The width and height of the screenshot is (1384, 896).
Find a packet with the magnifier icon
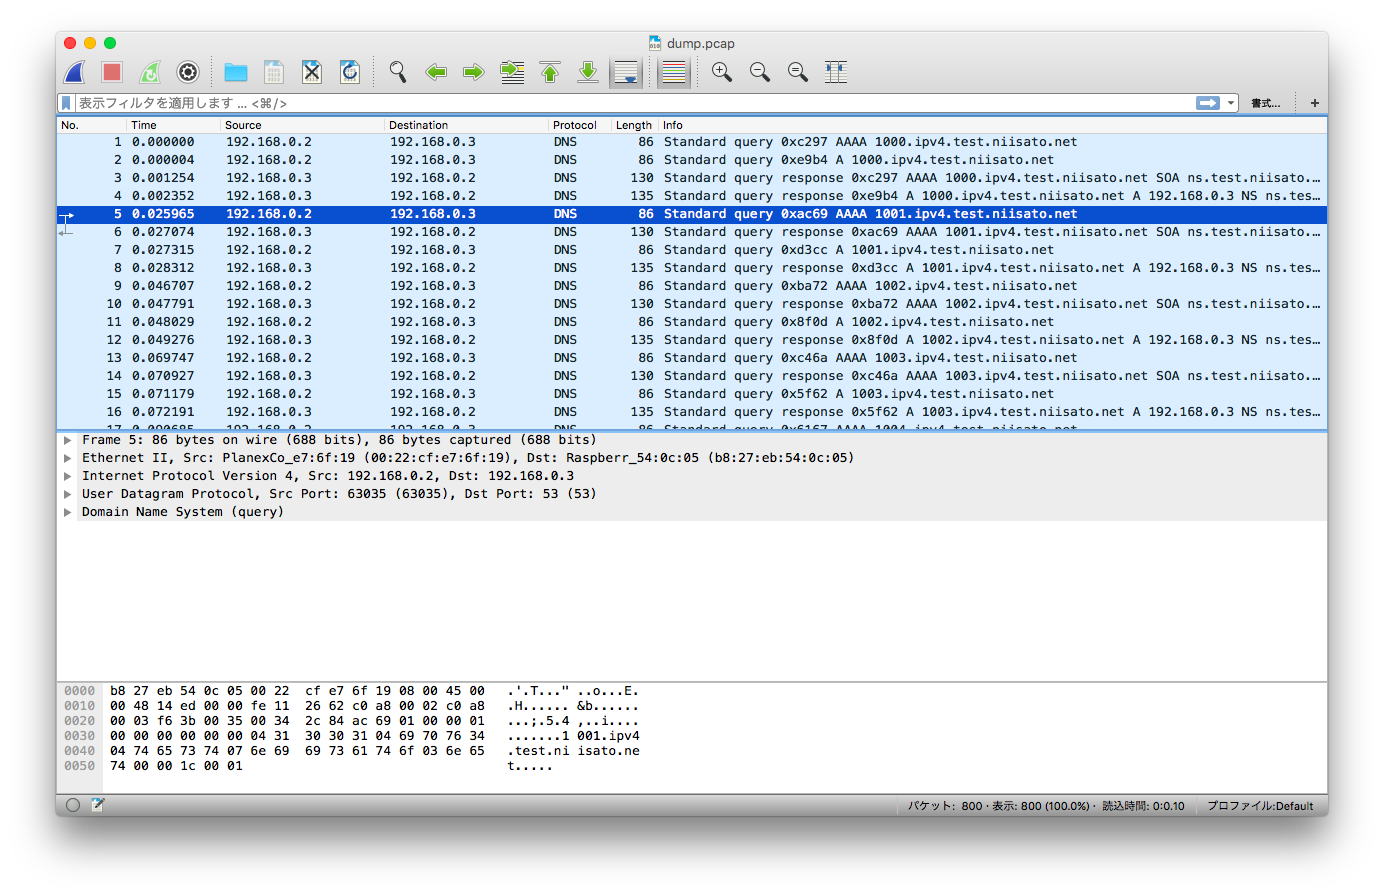[398, 72]
